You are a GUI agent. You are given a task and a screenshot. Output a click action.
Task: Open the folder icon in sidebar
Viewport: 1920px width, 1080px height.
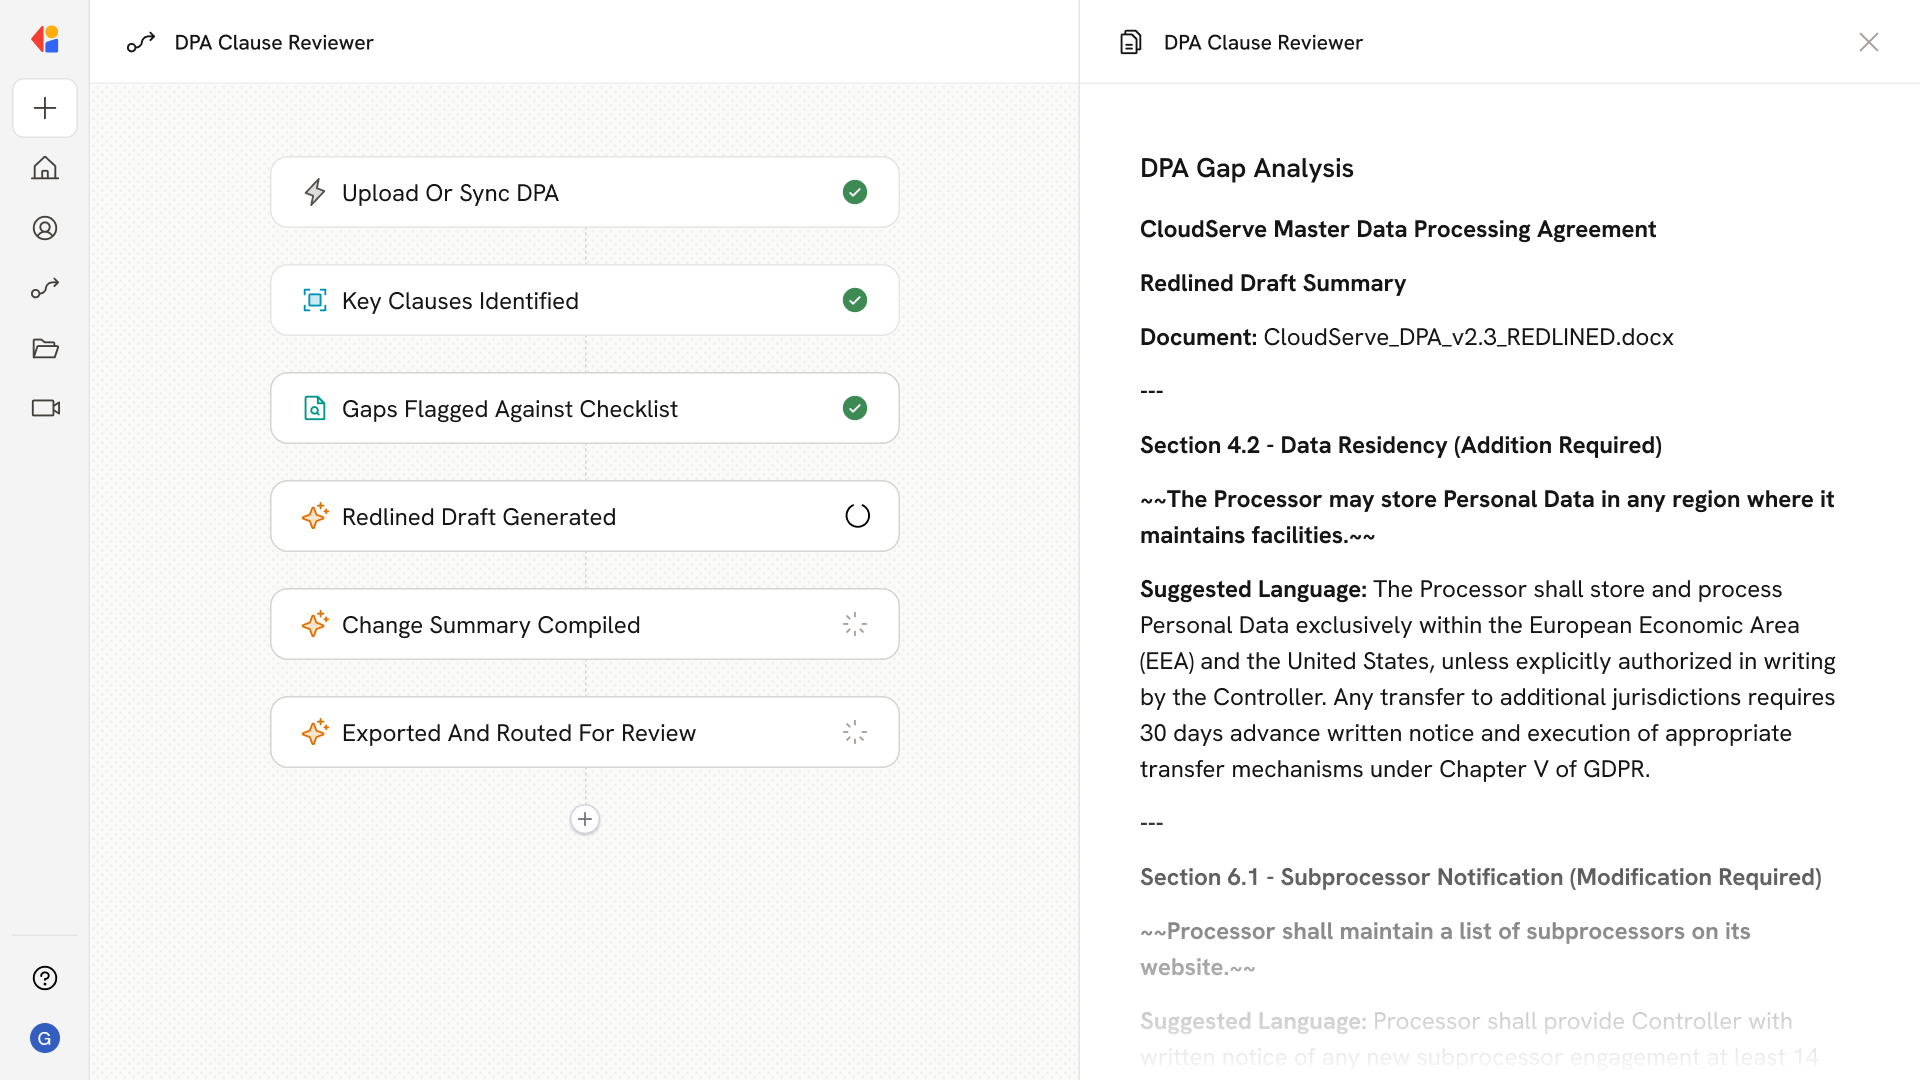tap(45, 348)
